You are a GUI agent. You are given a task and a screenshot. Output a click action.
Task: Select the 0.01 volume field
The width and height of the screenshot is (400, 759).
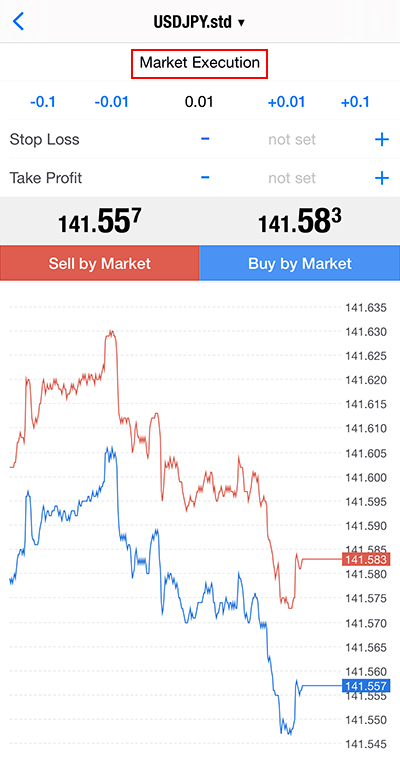[199, 102]
